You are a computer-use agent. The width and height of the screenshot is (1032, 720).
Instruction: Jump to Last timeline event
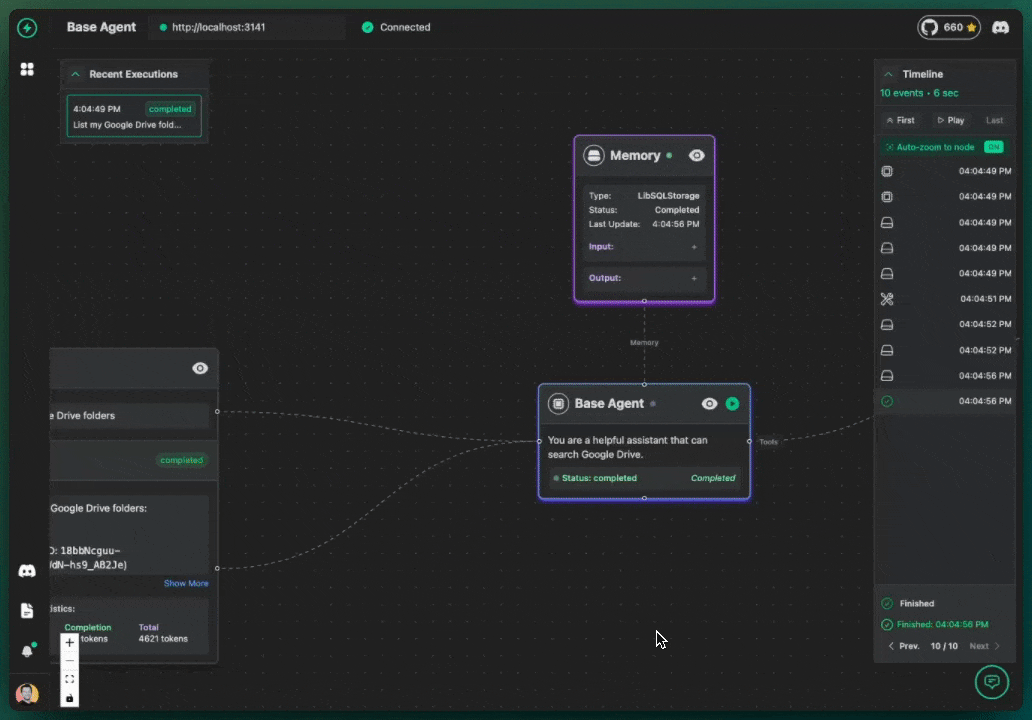(x=994, y=120)
